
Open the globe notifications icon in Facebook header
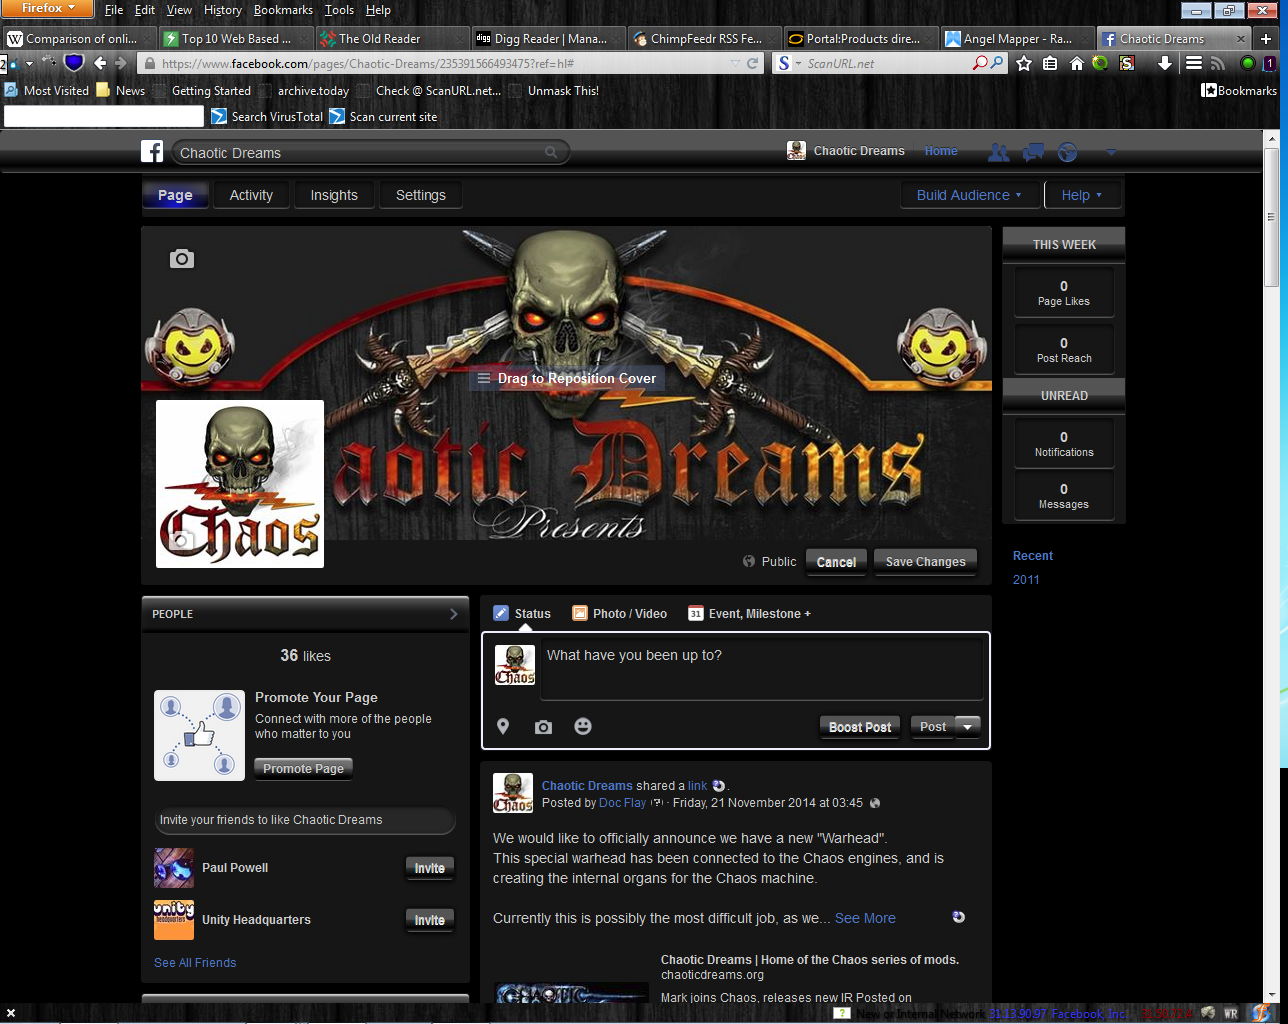pos(1068,152)
